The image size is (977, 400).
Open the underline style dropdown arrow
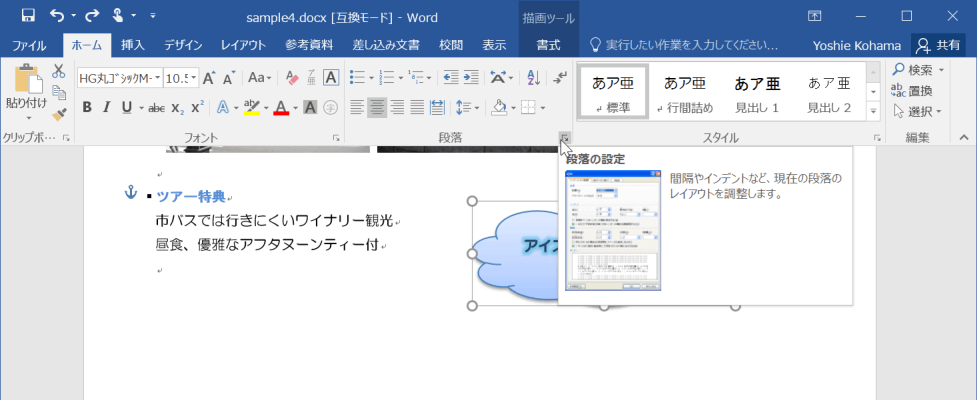[x=141, y=108]
